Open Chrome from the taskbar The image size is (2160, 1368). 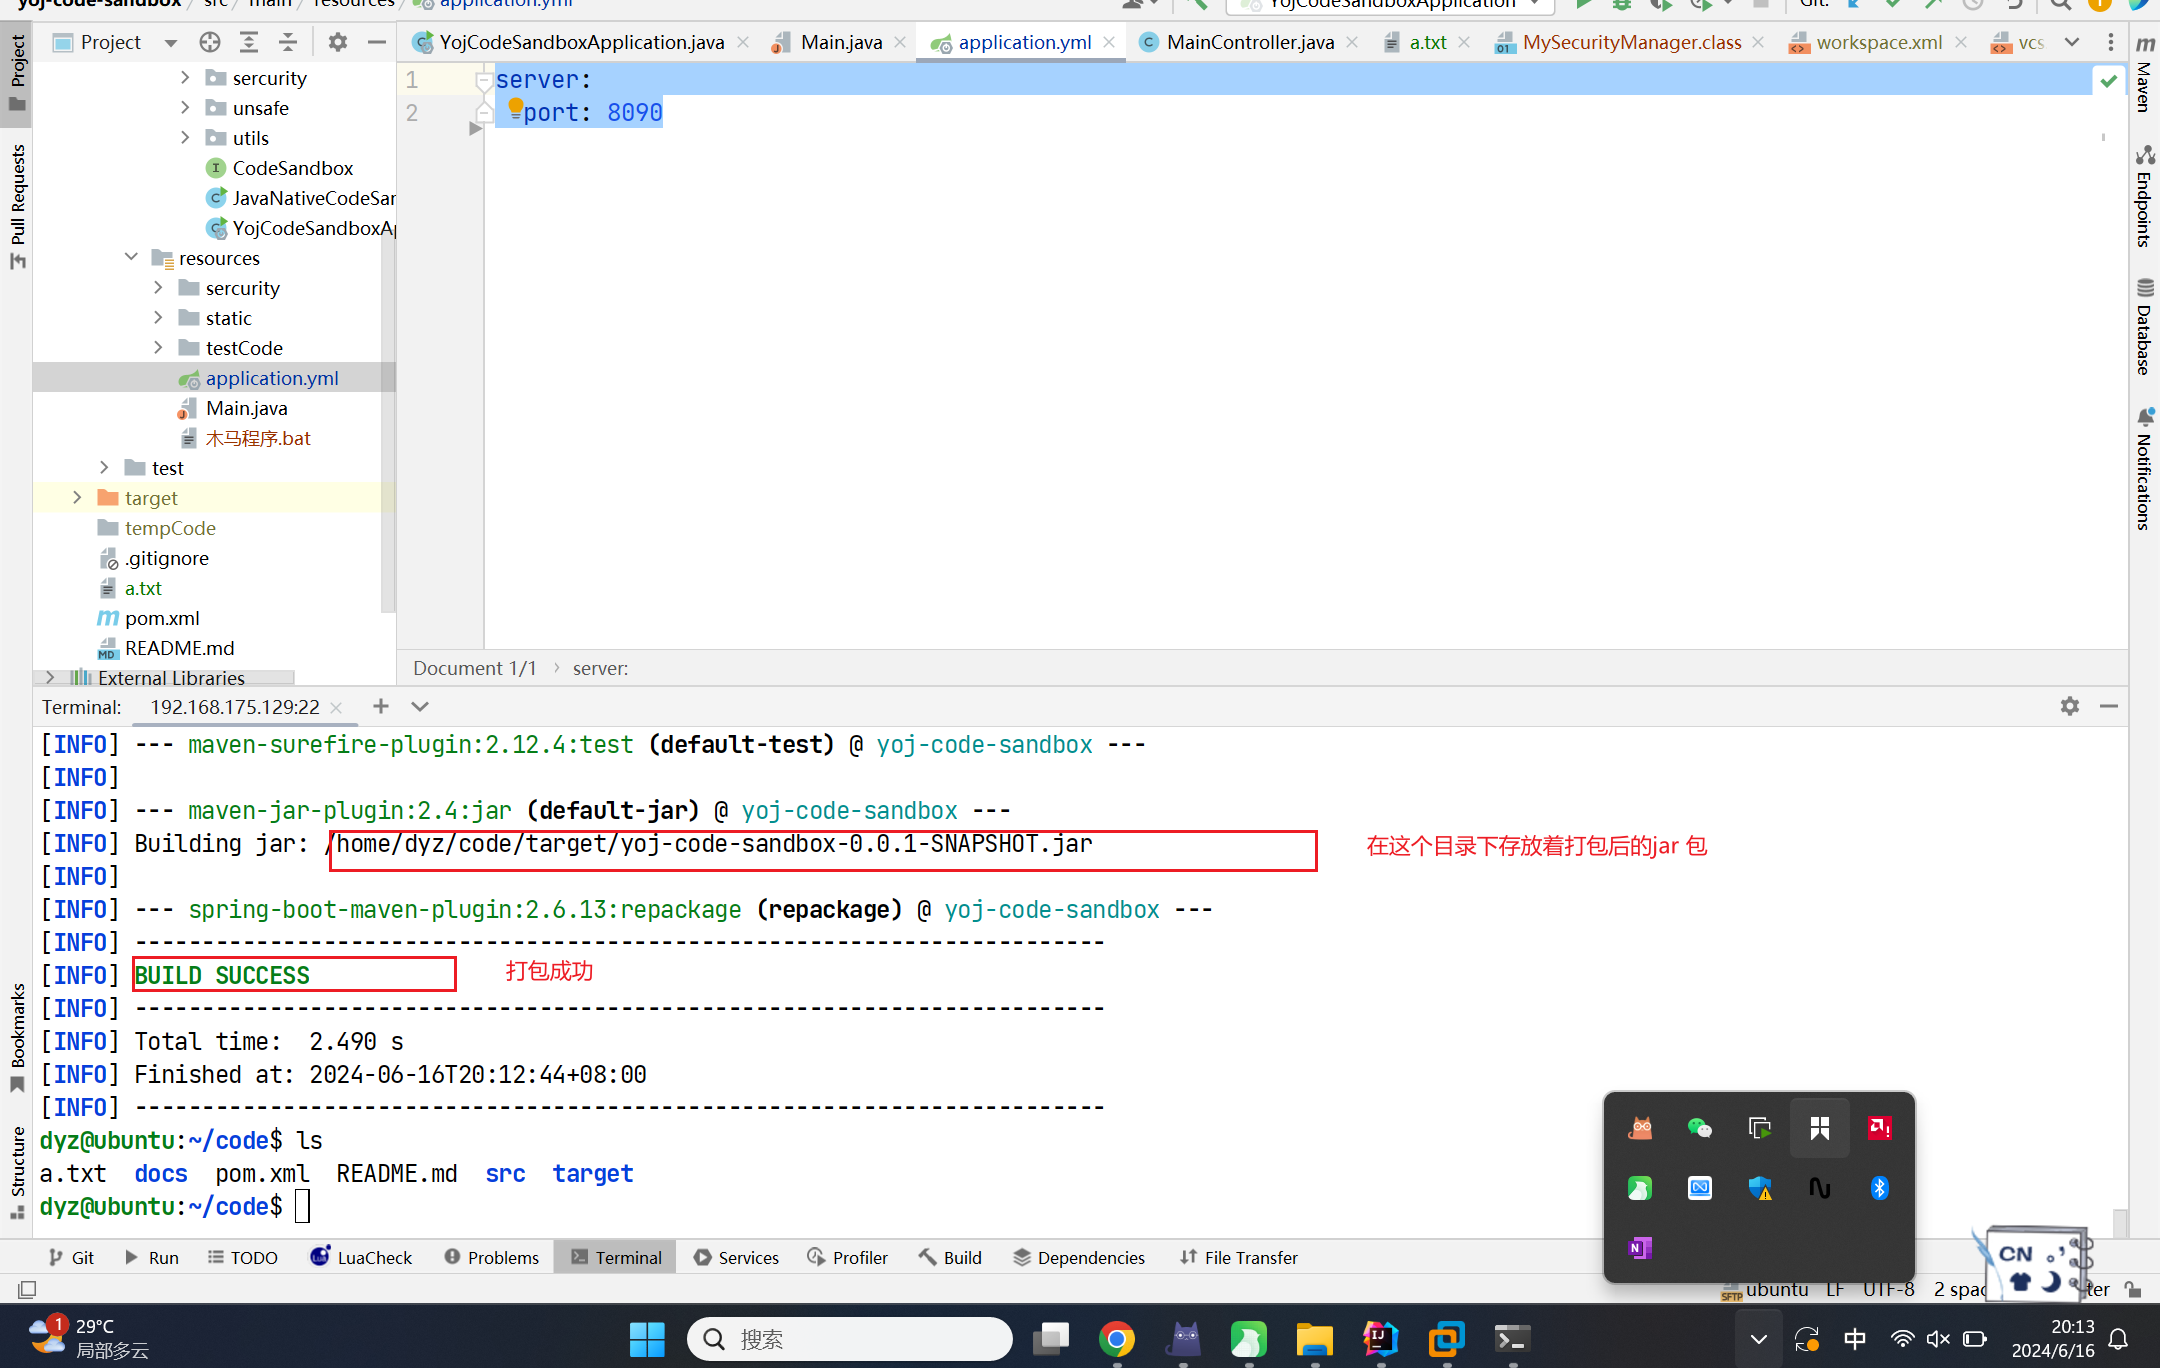click(x=1116, y=1339)
